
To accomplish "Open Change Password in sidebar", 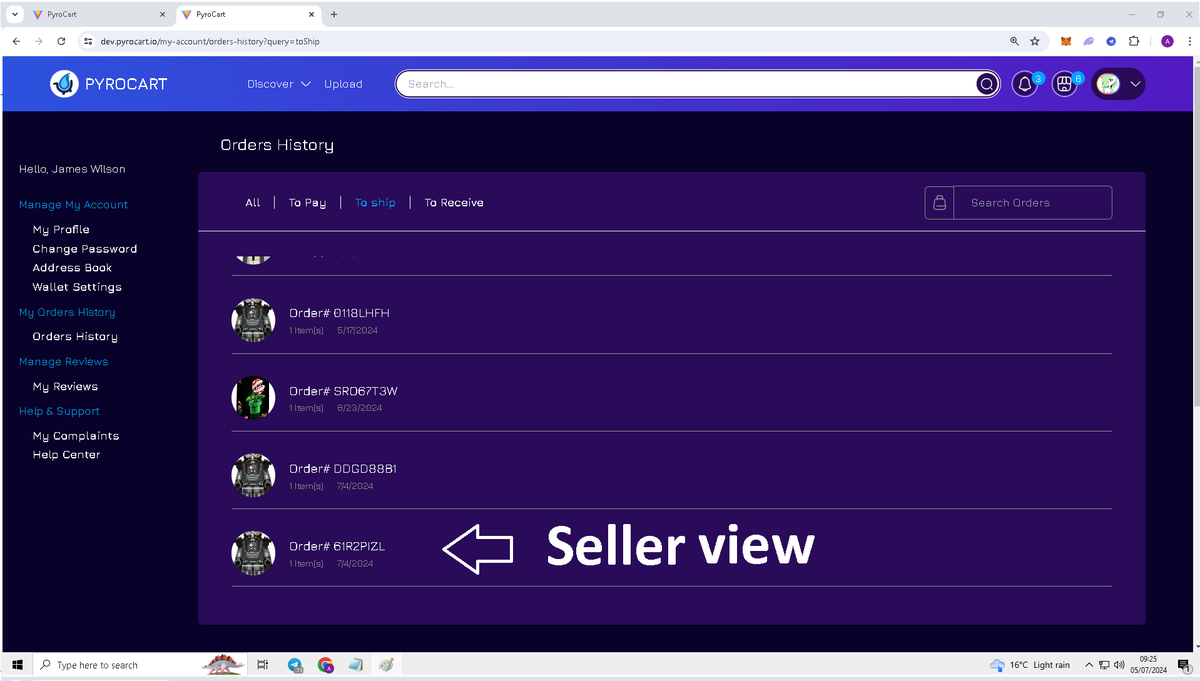I will [85, 248].
